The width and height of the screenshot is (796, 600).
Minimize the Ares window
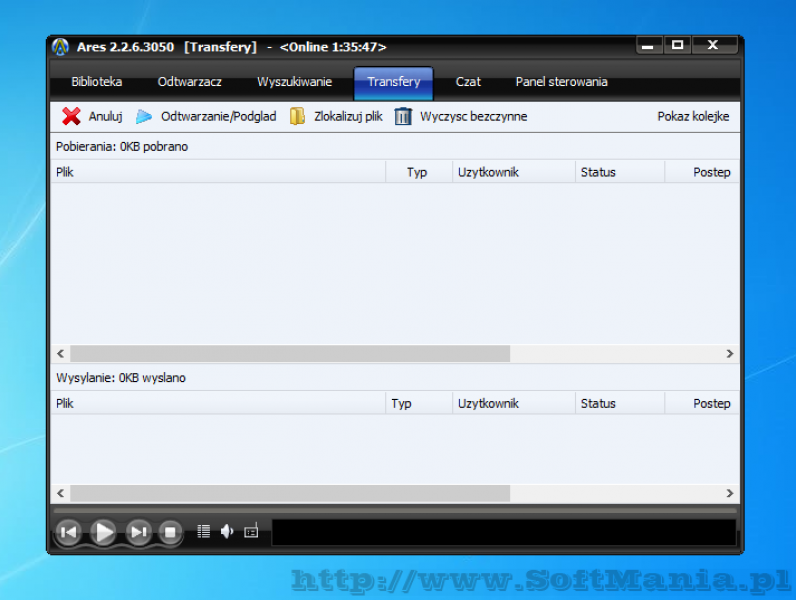click(648, 45)
